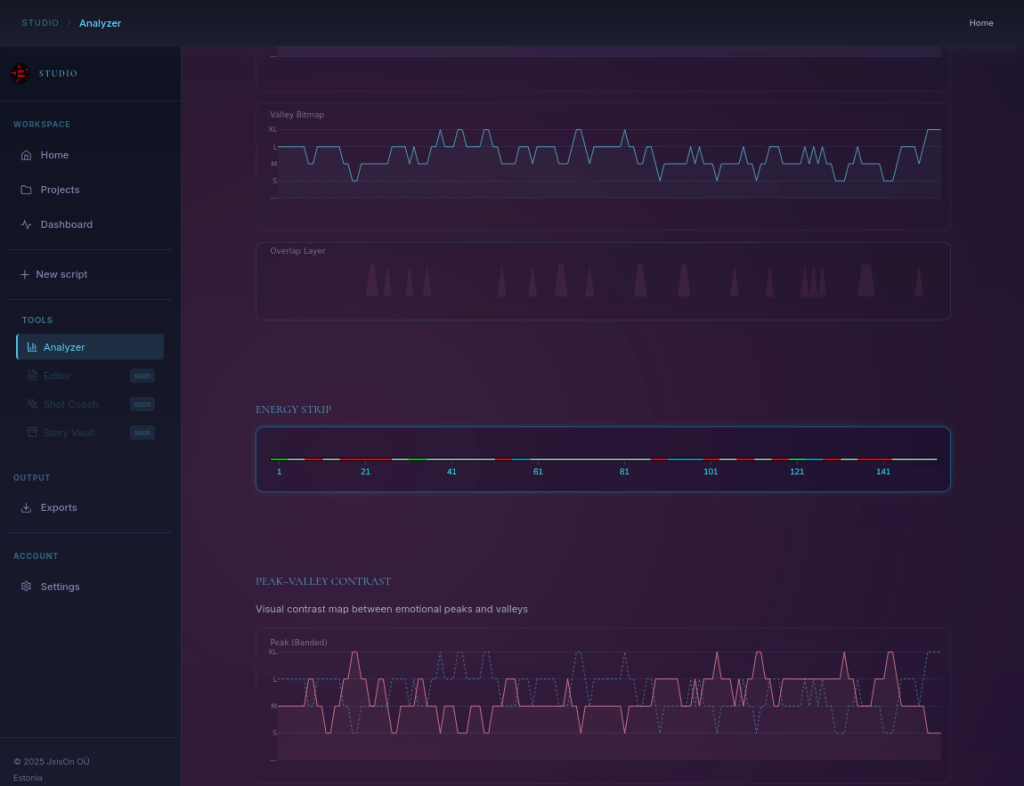Click scene marker 101 on Energy Strip
Image resolution: width=1024 pixels, height=786 pixels.
[710, 471]
